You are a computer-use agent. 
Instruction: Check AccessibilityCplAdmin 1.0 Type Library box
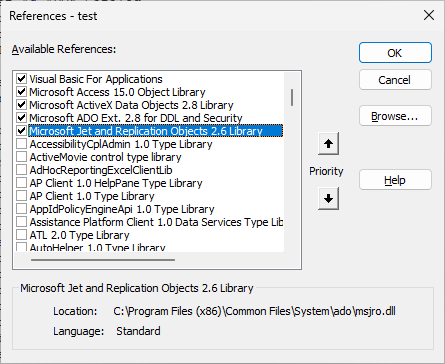(x=21, y=144)
